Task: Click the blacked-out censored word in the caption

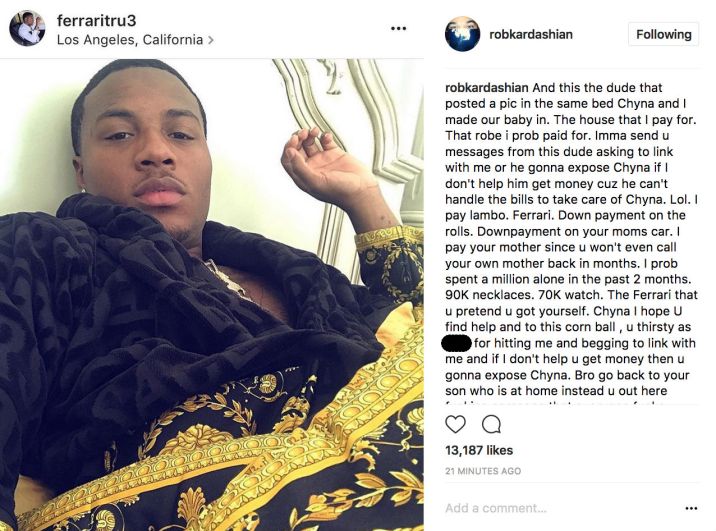Action: (x=457, y=343)
